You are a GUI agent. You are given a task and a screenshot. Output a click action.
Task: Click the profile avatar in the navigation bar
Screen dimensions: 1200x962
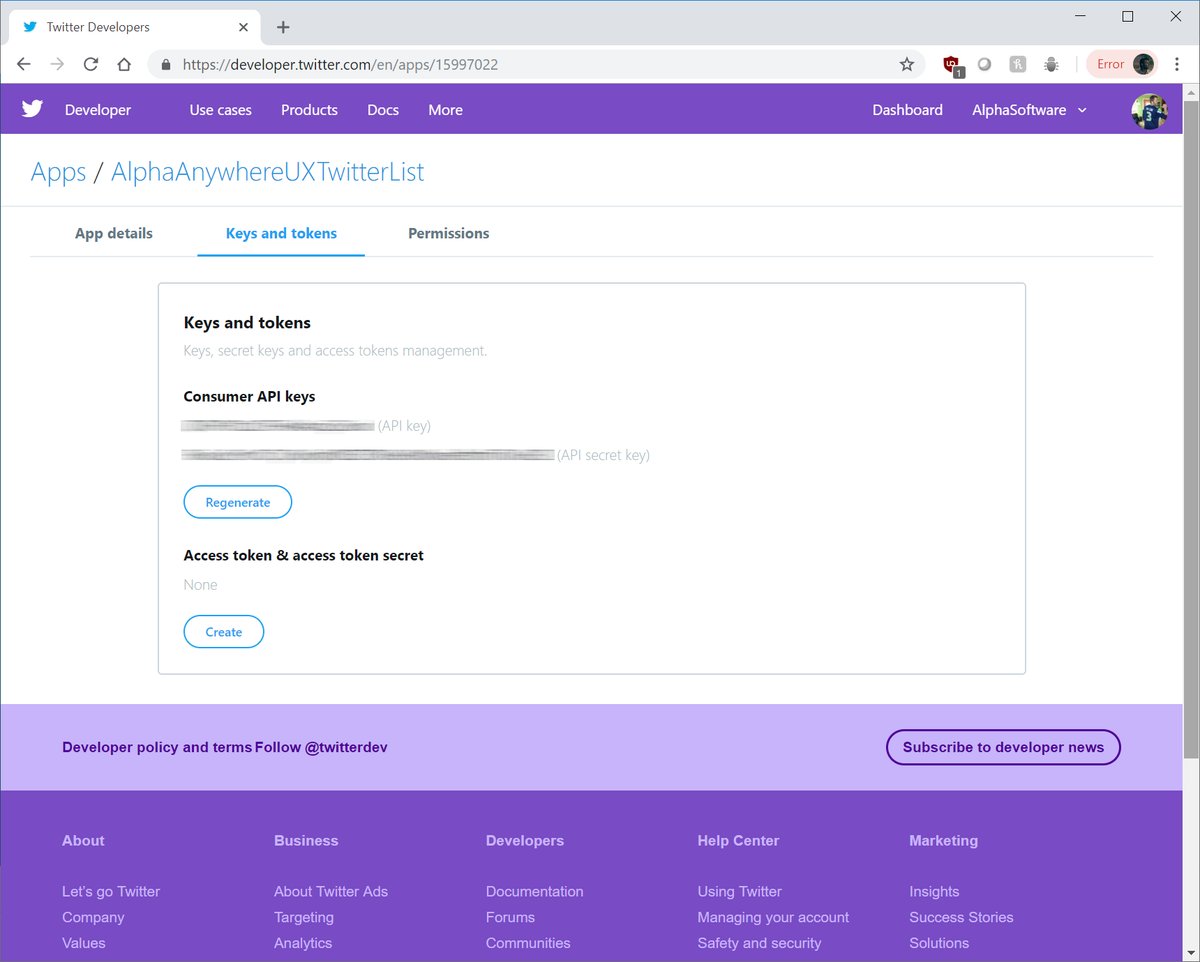click(x=1149, y=111)
